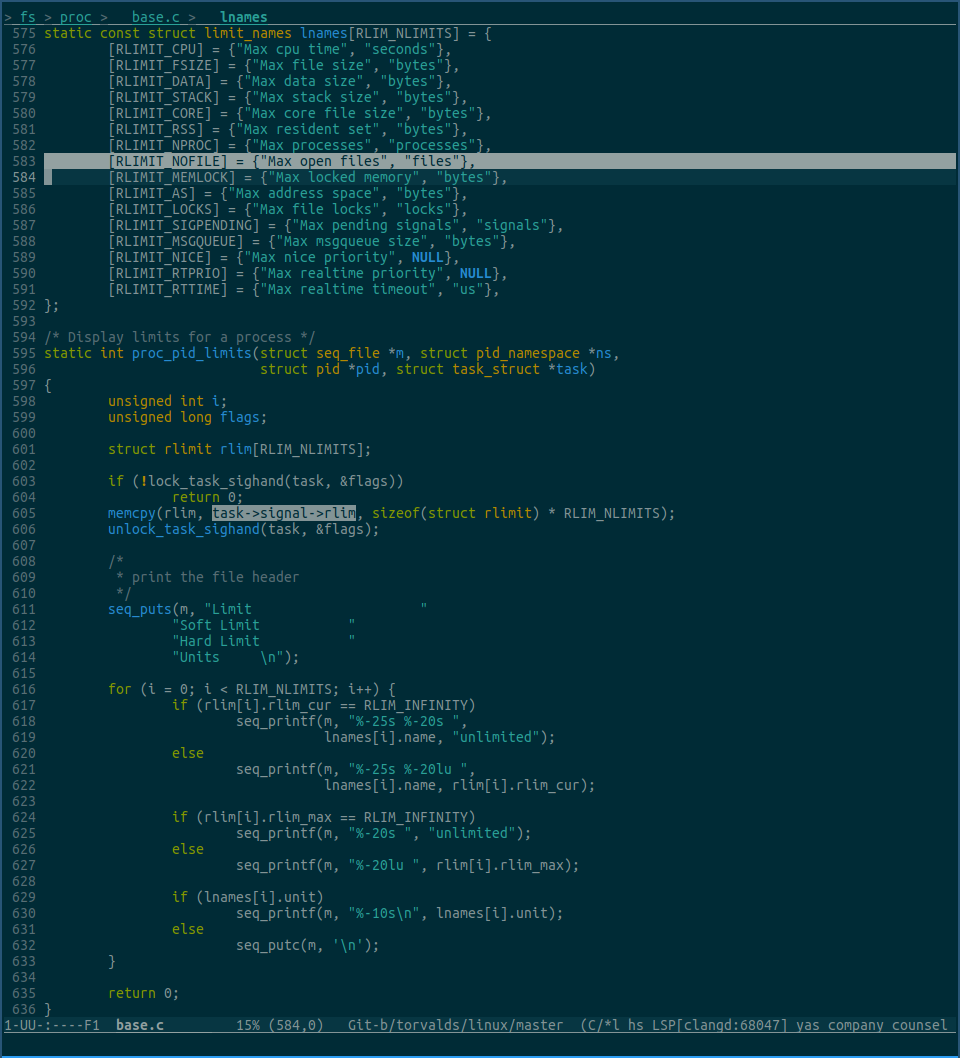960x1058 pixels.
Task: Click the highlighted RLIMIT_NOFILE line
Action: click(290, 161)
